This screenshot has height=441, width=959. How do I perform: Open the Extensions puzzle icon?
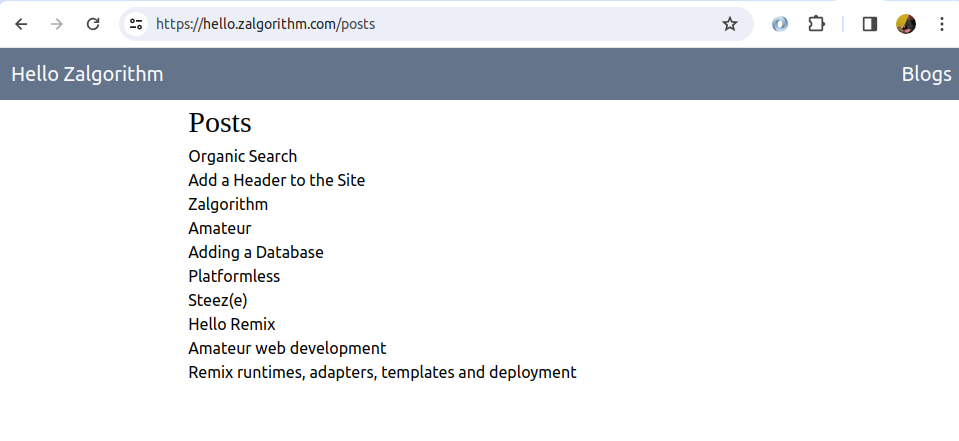tap(816, 24)
